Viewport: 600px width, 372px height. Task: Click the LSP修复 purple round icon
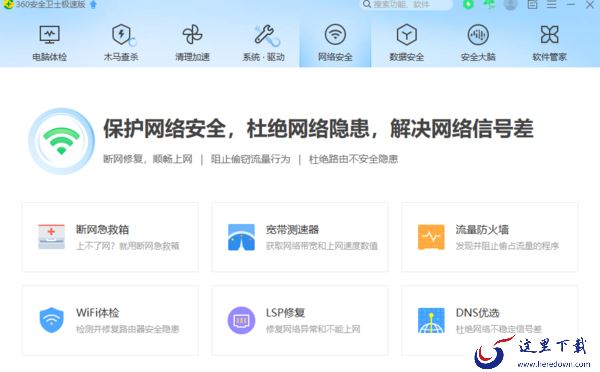pos(241,320)
